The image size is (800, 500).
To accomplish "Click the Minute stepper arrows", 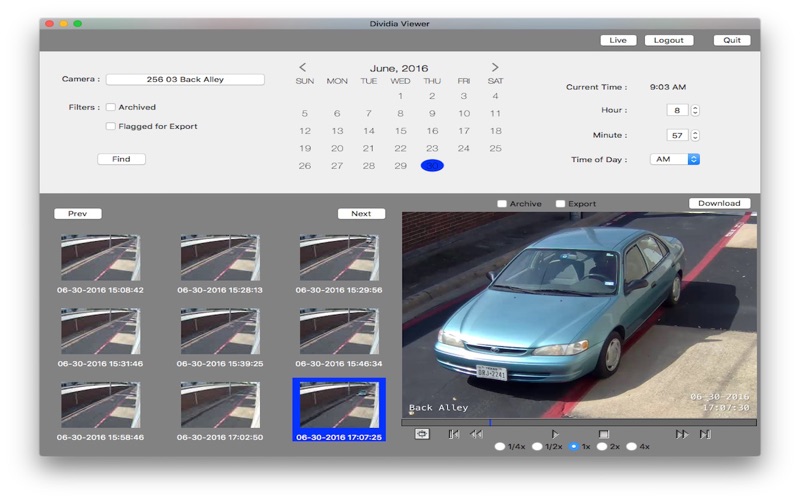I will (x=695, y=135).
